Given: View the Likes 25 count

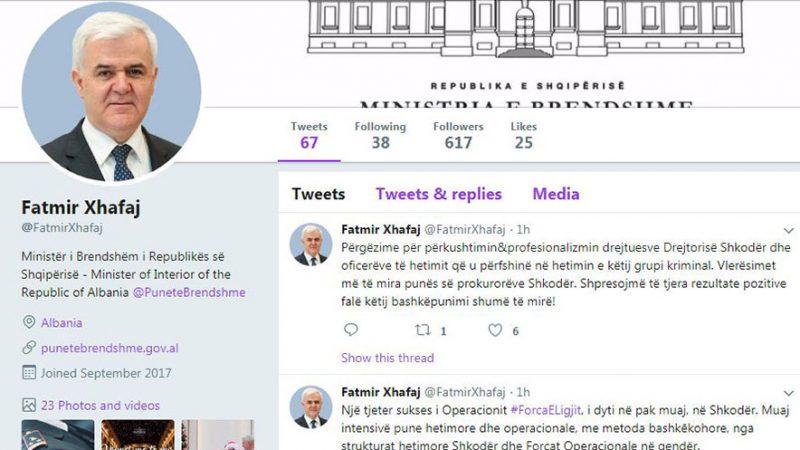Looking at the screenshot, I should click(x=523, y=136).
